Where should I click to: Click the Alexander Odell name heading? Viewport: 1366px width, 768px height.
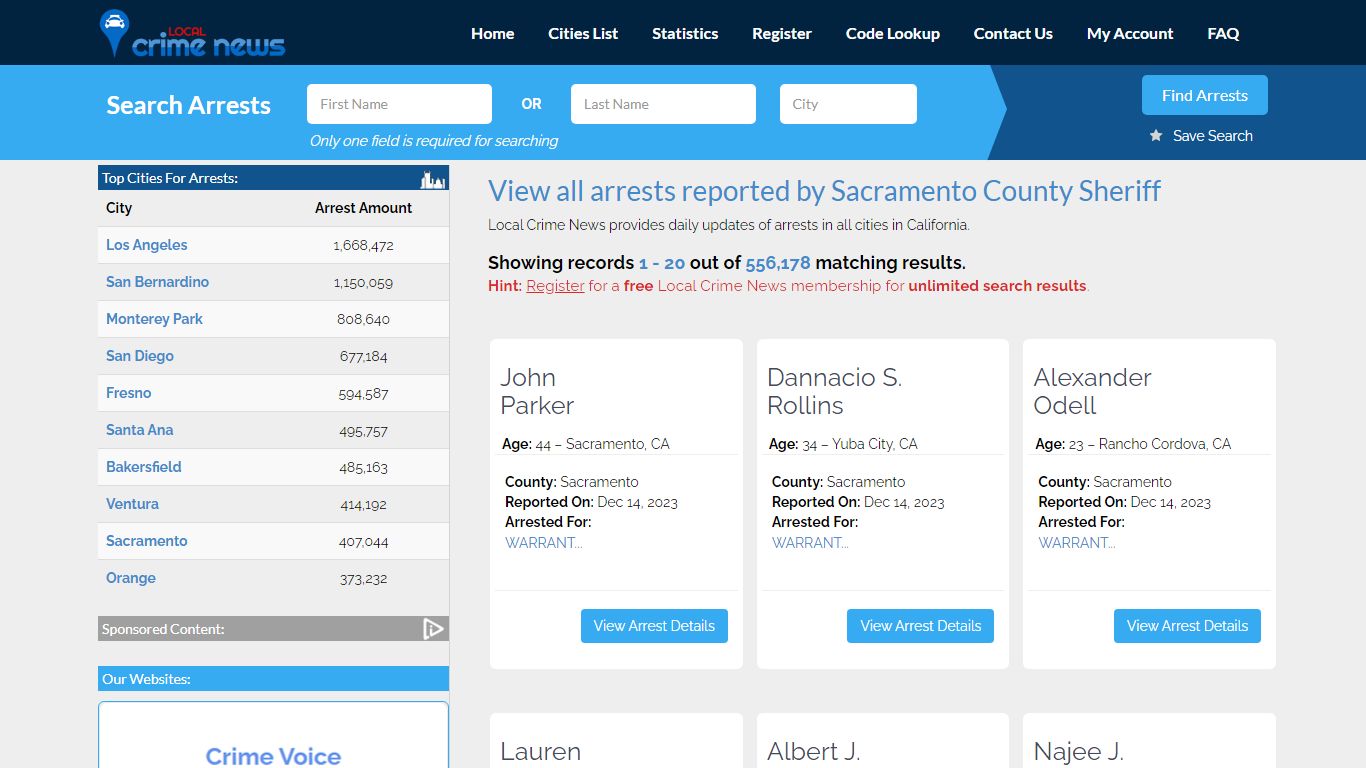(1092, 391)
